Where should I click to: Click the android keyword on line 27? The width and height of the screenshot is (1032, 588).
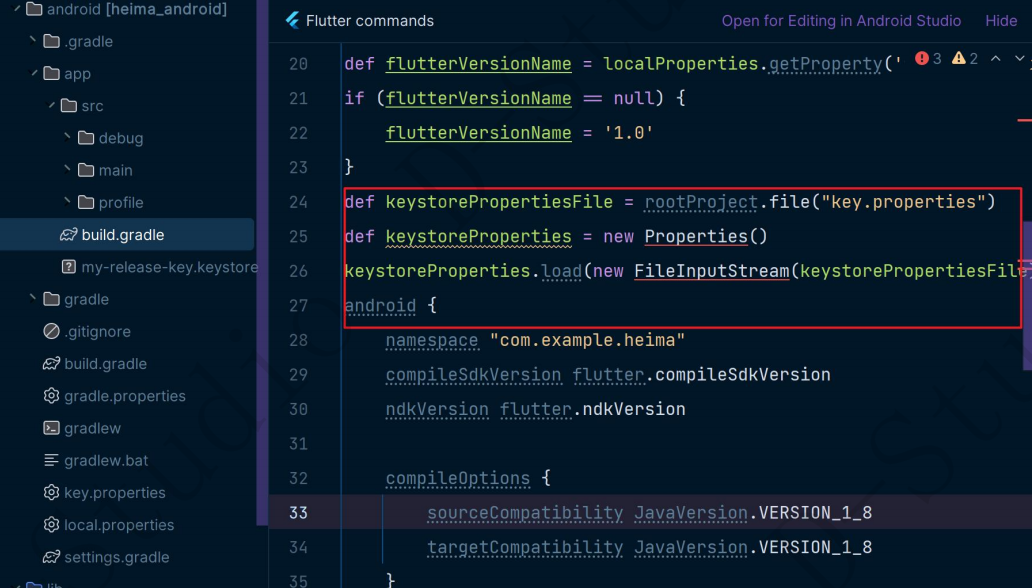pyautogui.click(x=380, y=306)
